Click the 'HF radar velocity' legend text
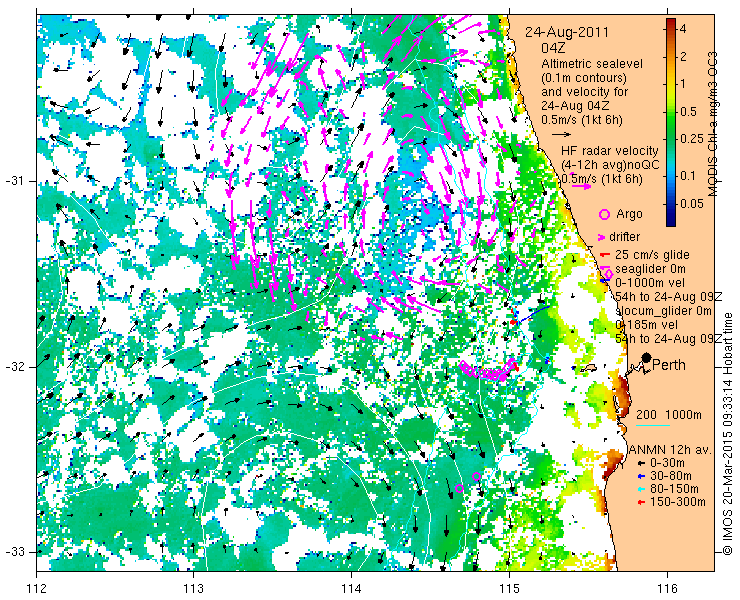Screen dimensions: 740x600 (x=610, y=151)
